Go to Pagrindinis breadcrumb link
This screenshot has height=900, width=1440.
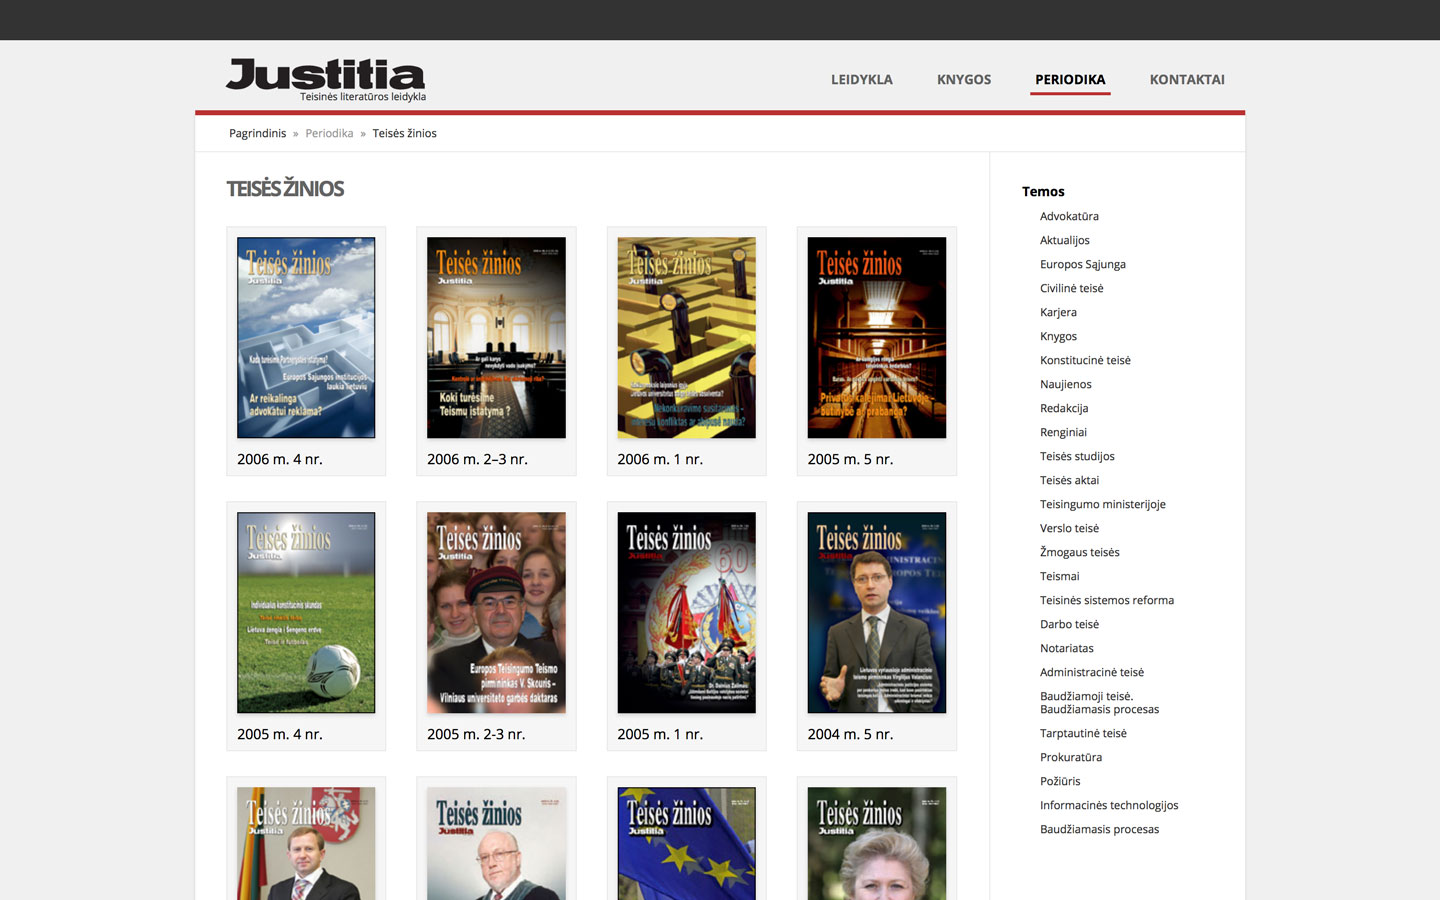pyautogui.click(x=257, y=133)
